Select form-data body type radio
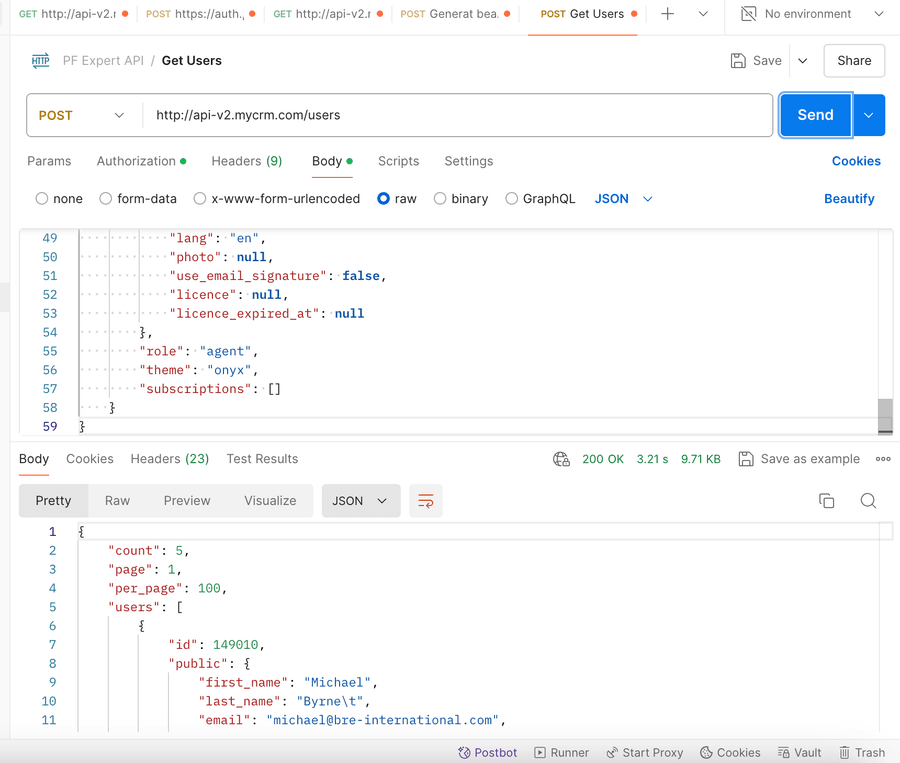Image resolution: width=900 pixels, height=763 pixels. 106,199
